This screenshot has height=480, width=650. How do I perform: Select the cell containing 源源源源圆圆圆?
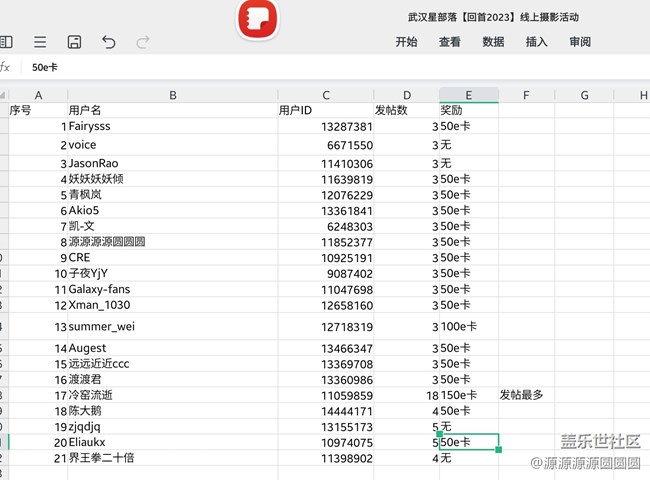[x=173, y=242]
